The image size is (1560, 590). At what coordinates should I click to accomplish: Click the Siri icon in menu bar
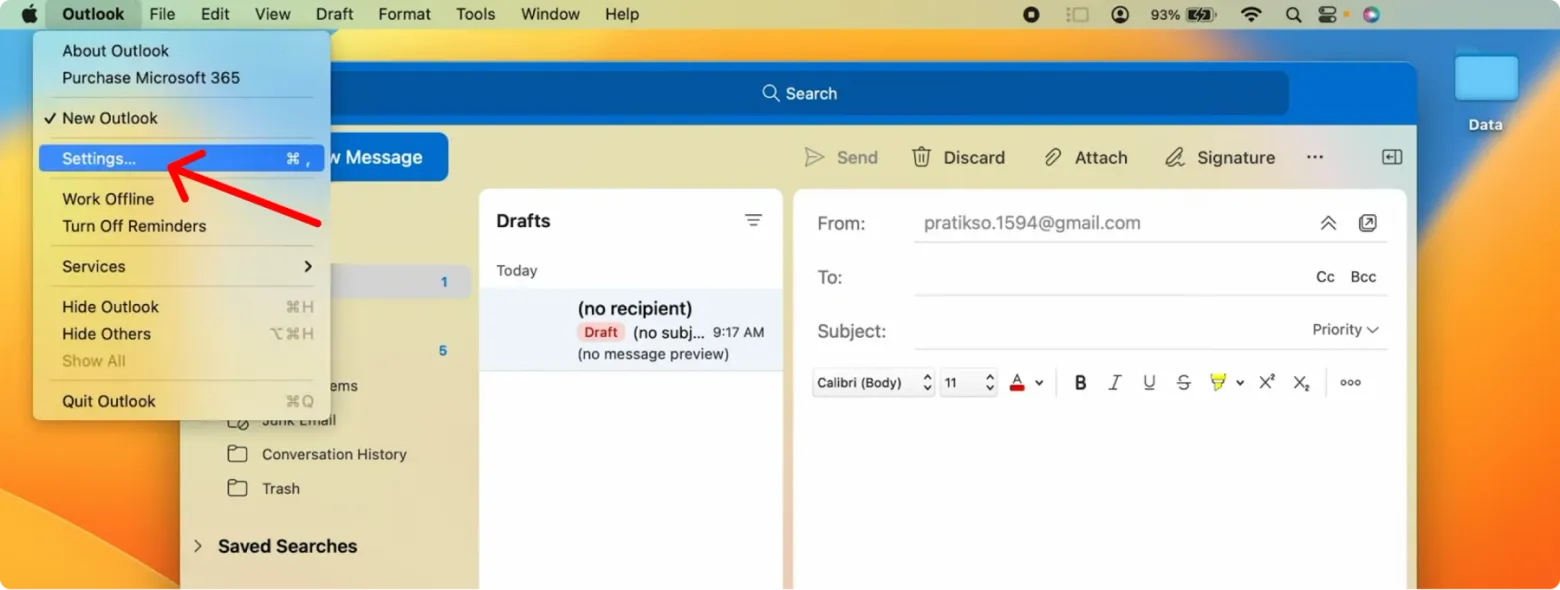pos(1371,14)
